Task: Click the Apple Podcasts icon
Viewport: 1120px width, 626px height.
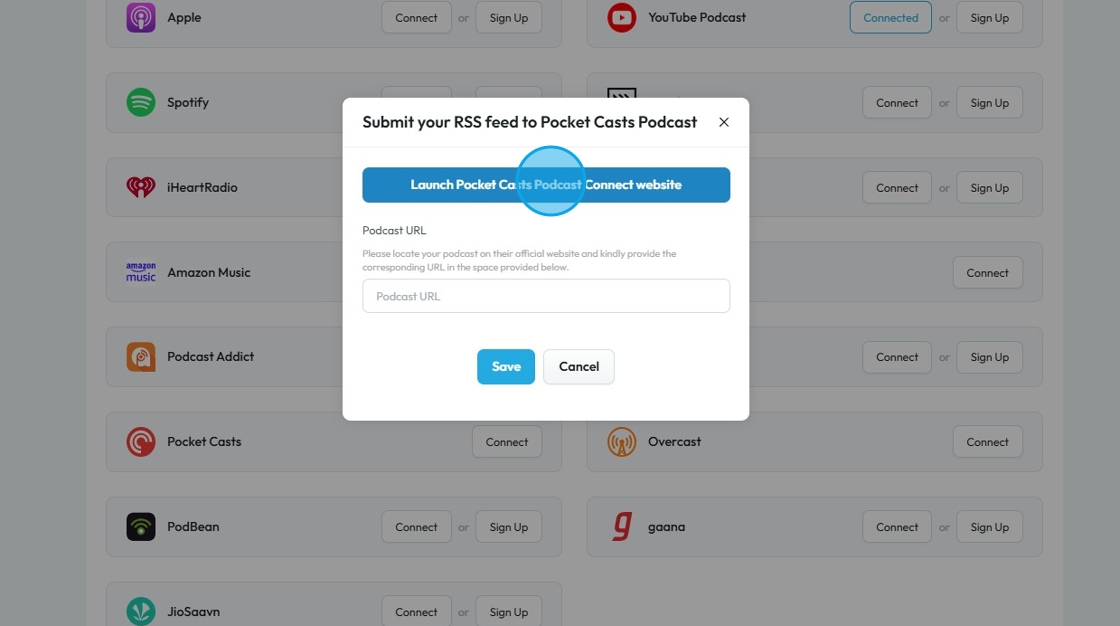Action: point(141,18)
